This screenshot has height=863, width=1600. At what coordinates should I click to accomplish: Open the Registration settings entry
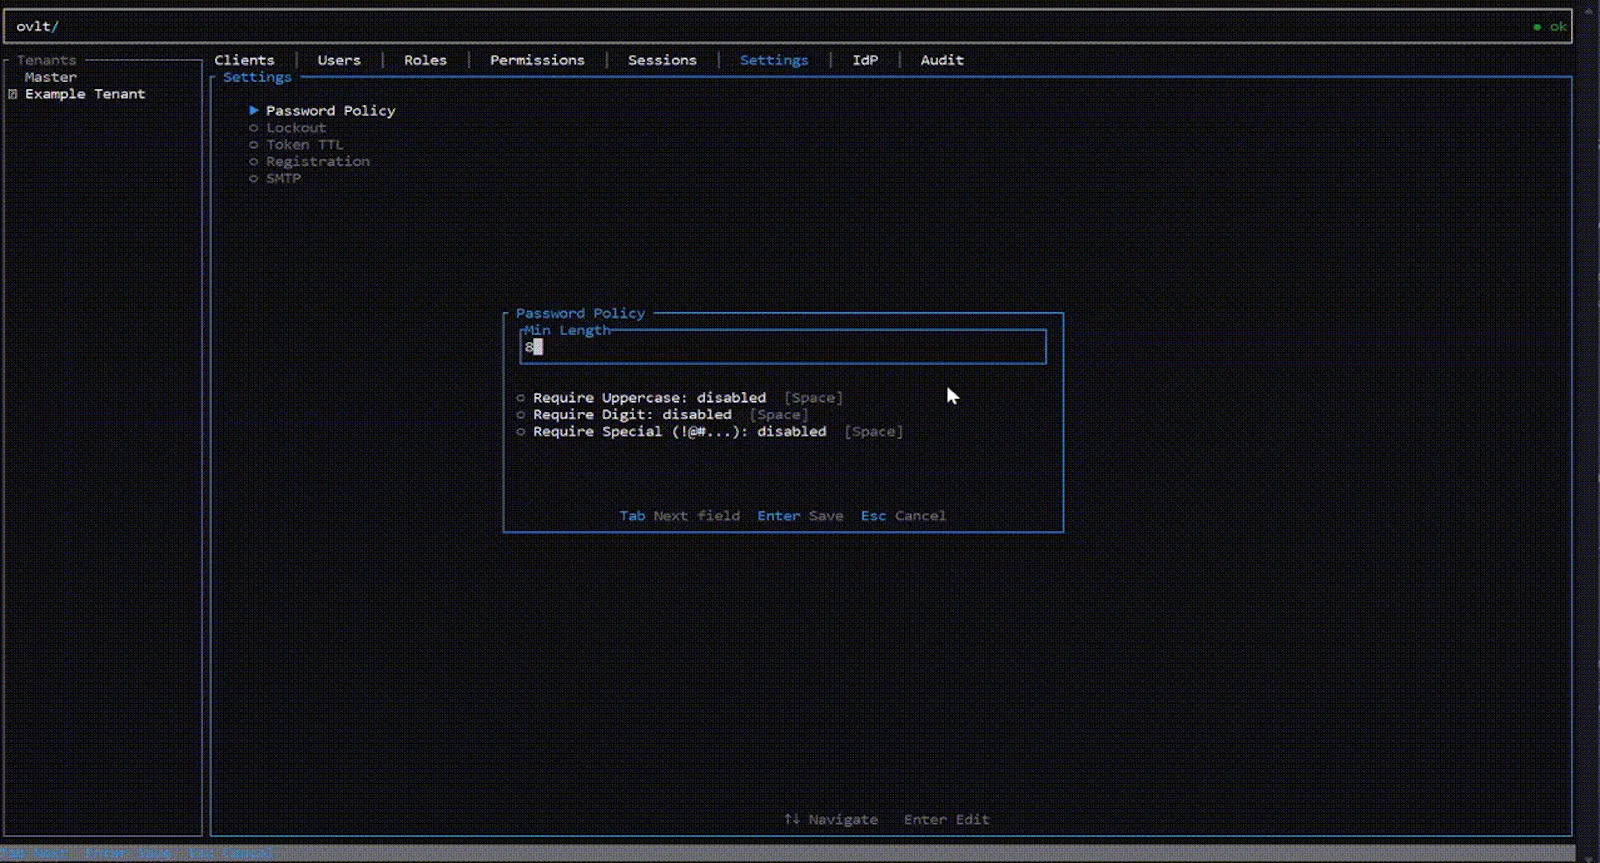pyautogui.click(x=318, y=161)
